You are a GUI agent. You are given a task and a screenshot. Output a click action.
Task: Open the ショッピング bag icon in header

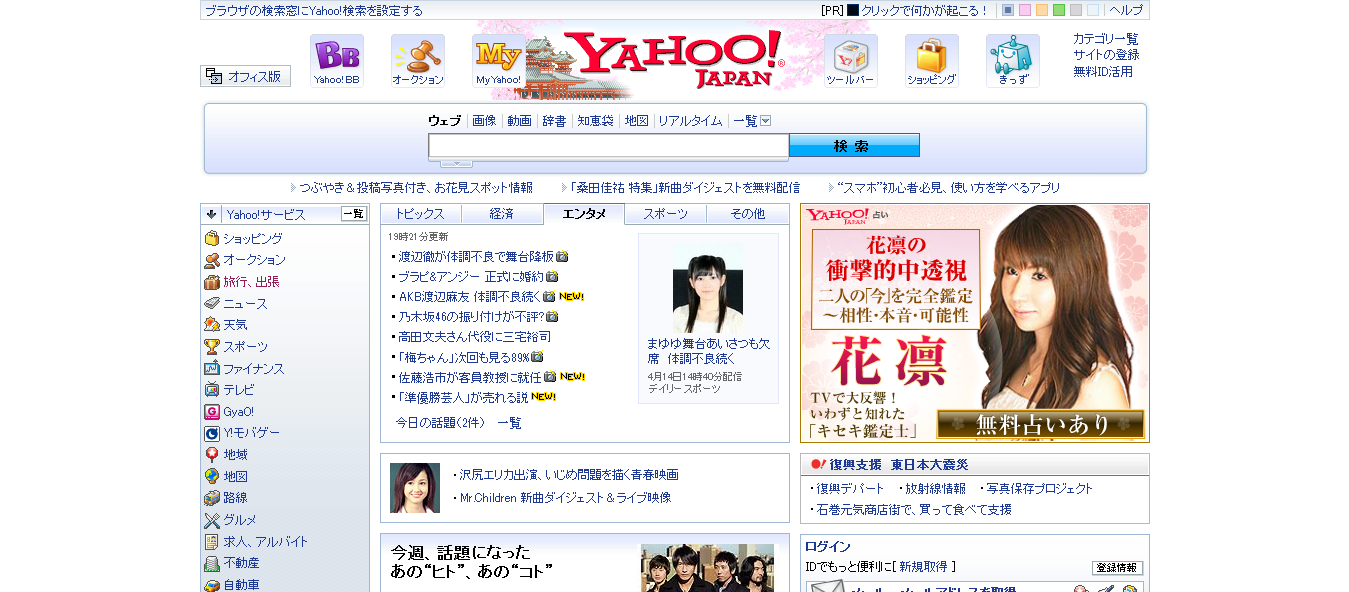pos(932,61)
